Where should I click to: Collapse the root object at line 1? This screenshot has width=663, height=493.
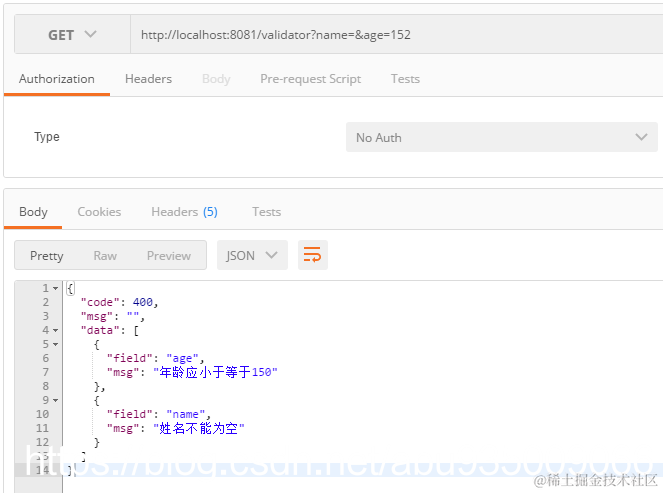click(56, 288)
